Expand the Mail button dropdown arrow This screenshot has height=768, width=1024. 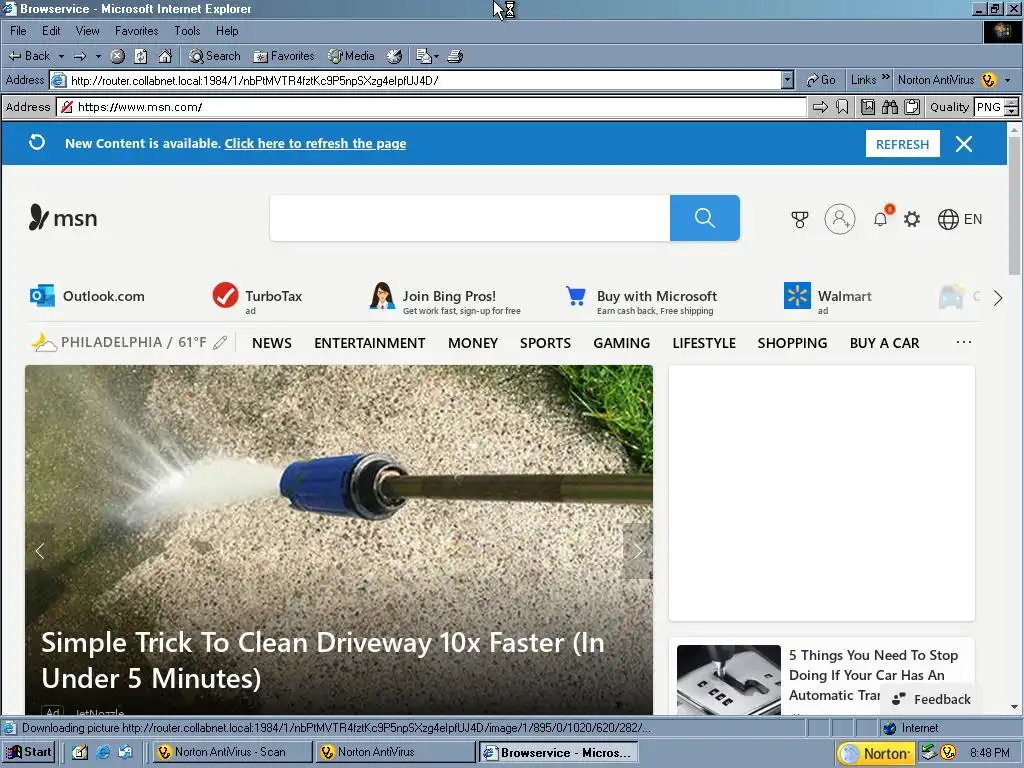(436, 56)
